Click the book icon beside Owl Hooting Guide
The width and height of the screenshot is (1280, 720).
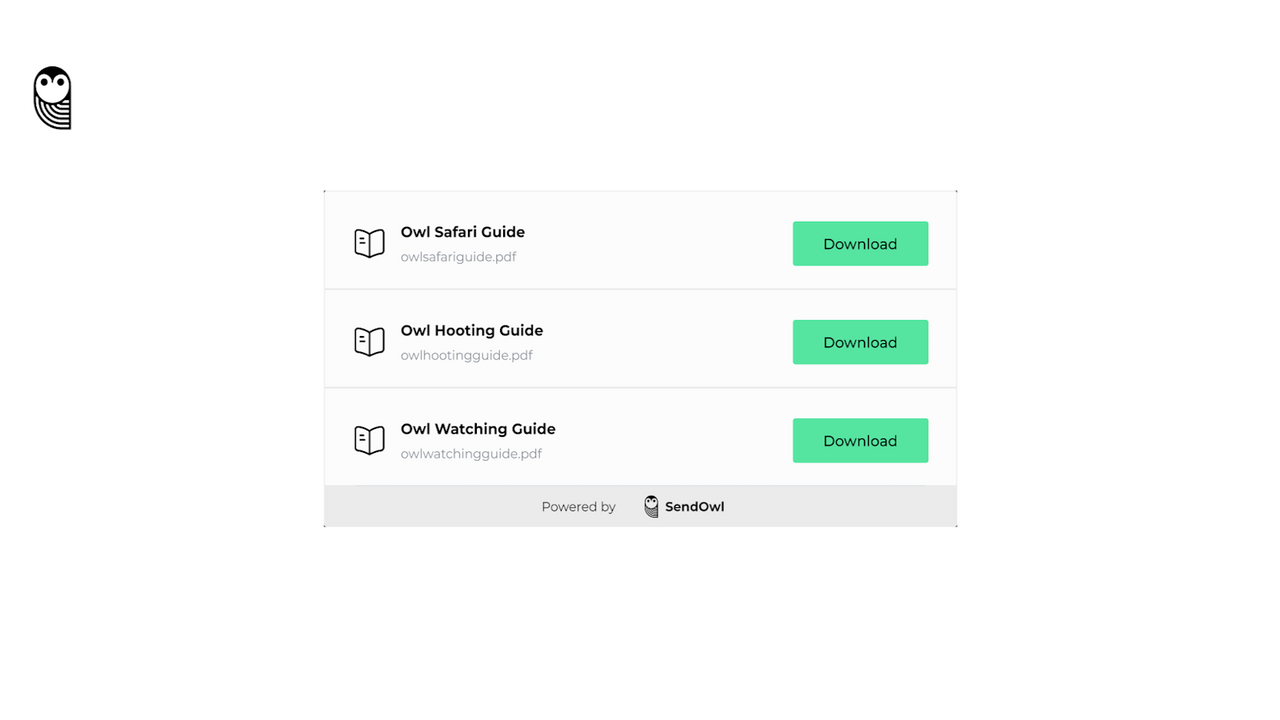(x=369, y=341)
